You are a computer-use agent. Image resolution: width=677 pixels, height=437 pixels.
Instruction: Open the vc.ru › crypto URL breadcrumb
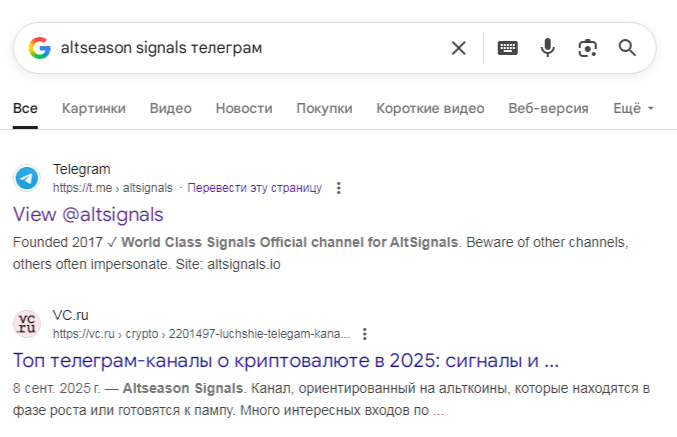[x=201, y=334]
